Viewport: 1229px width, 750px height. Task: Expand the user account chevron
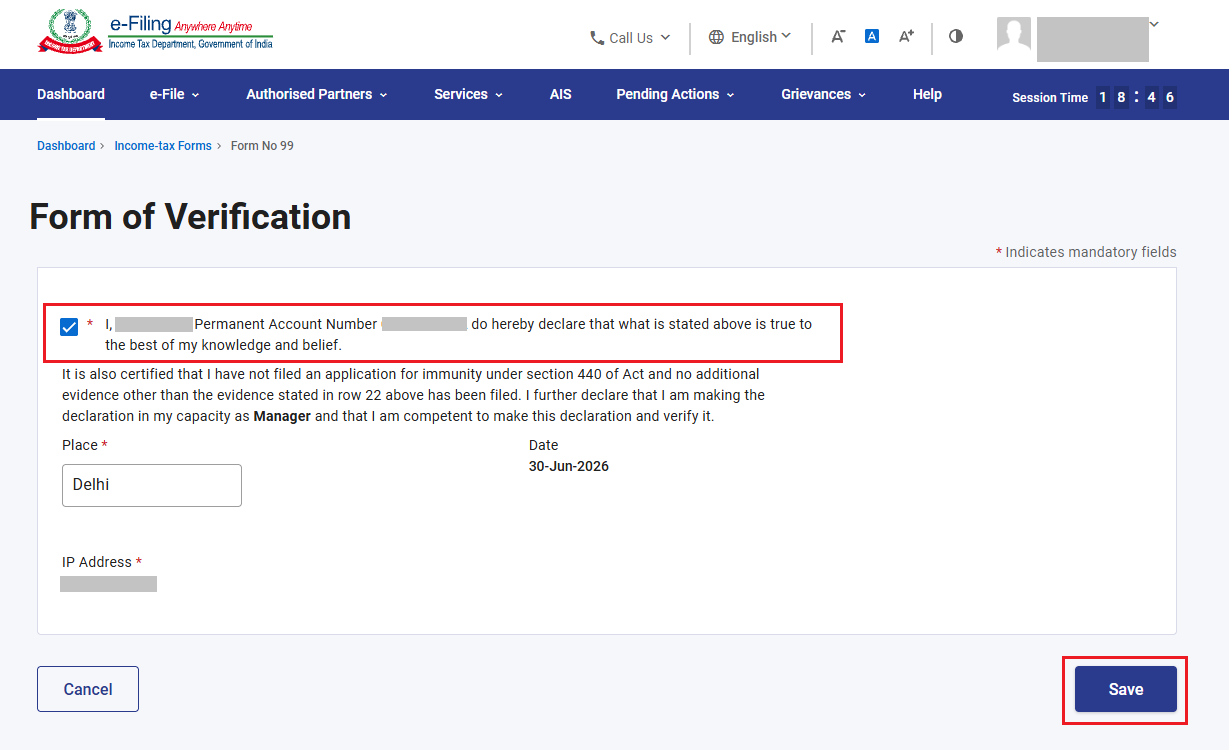1155,23
